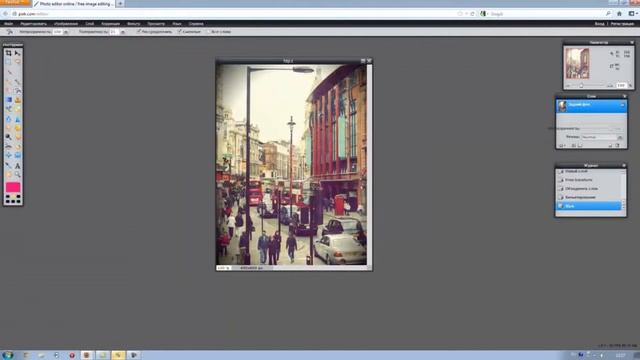Open the Файл menu
Screen dimensions: 640x360
tap(9, 24)
